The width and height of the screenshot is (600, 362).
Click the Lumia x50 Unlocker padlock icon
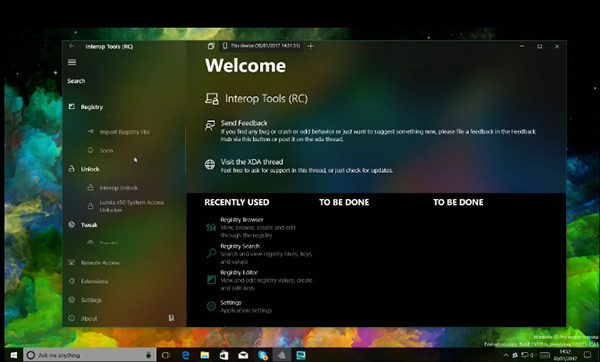(x=90, y=206)
